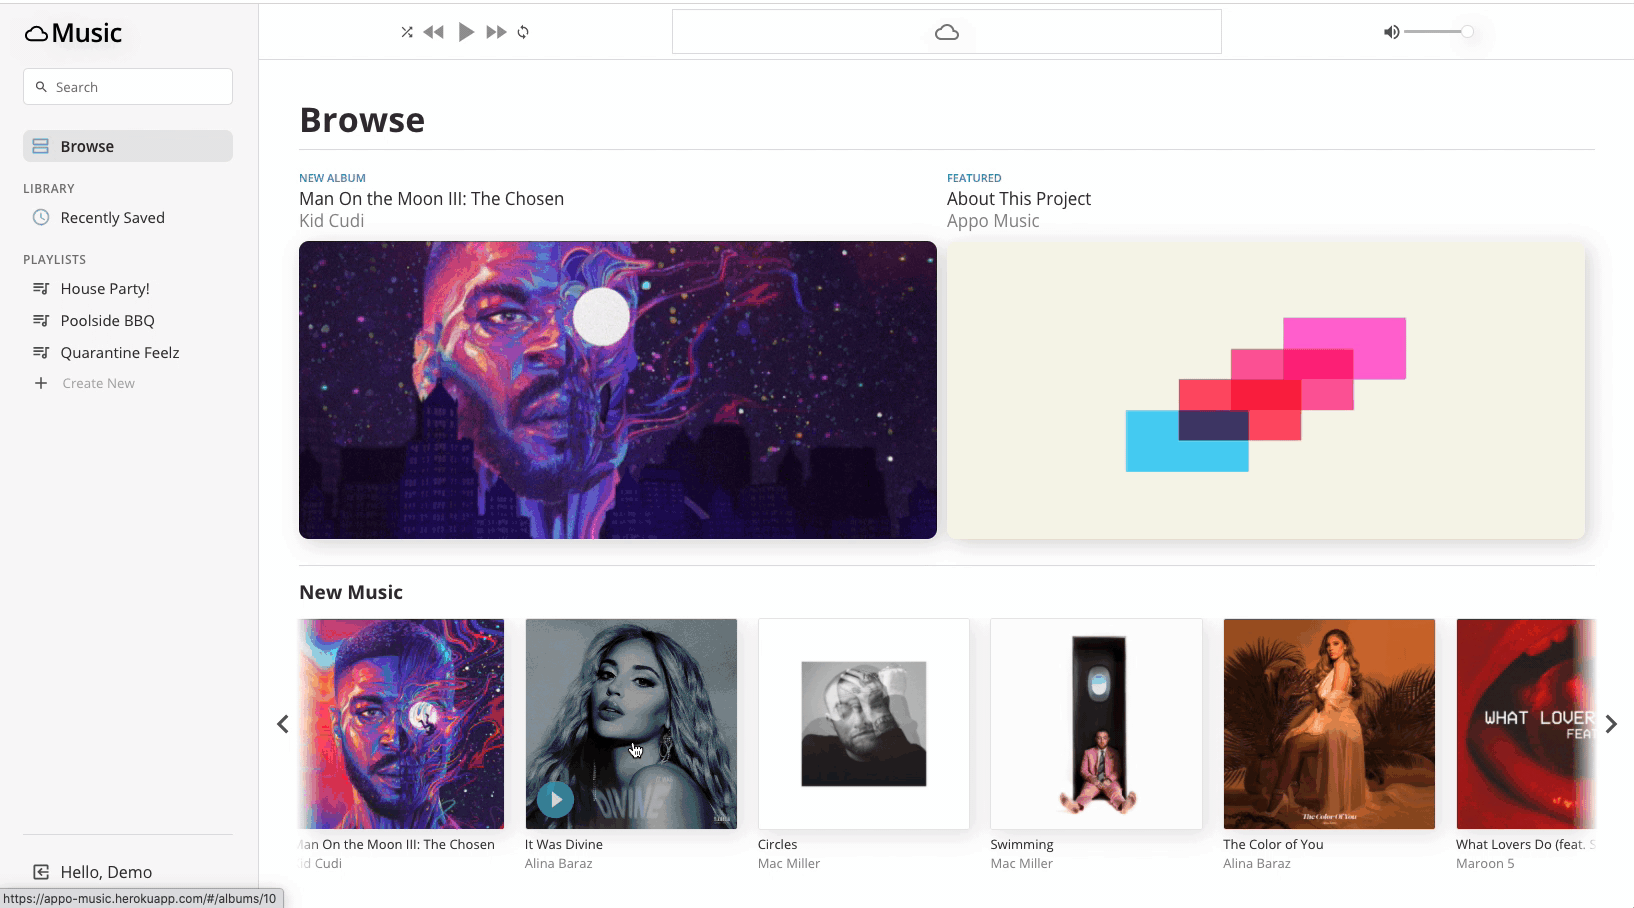Screen dimensions: 1634x908
Task: Toggle shuffle playback
Action: tap(407, 32)
